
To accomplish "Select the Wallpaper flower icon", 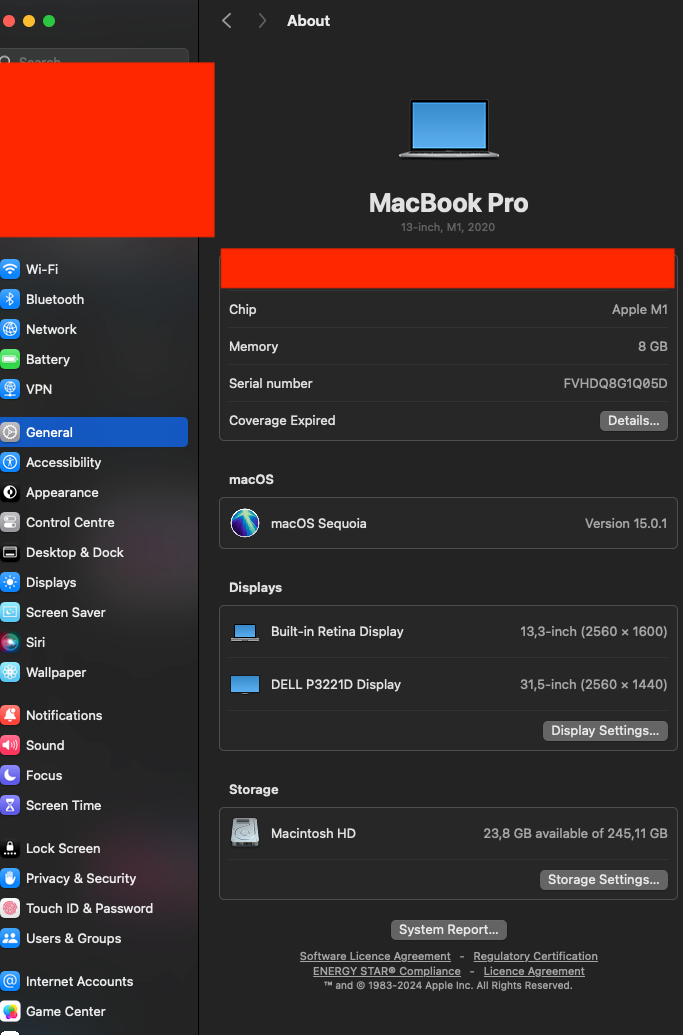I will [x=10, y=673].
